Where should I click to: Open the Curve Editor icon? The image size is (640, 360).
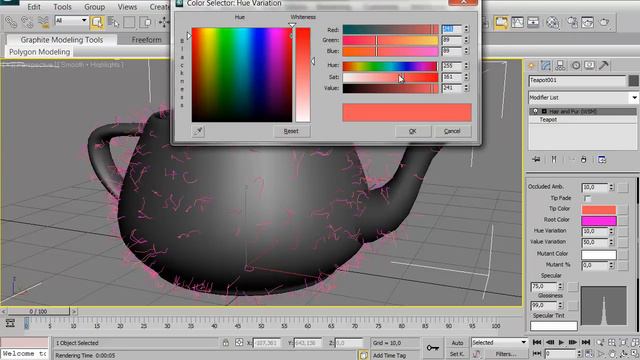click(x=517, y=22)
